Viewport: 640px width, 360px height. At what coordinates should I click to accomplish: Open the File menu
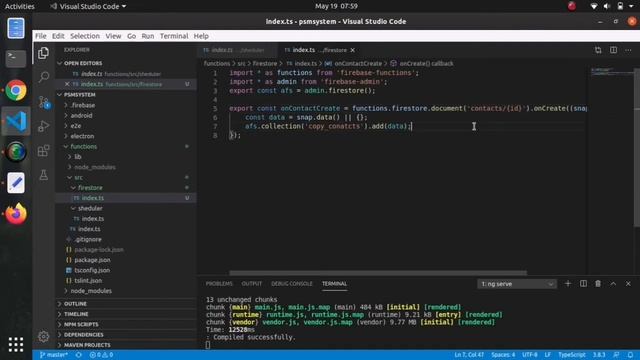pos(40,36)
